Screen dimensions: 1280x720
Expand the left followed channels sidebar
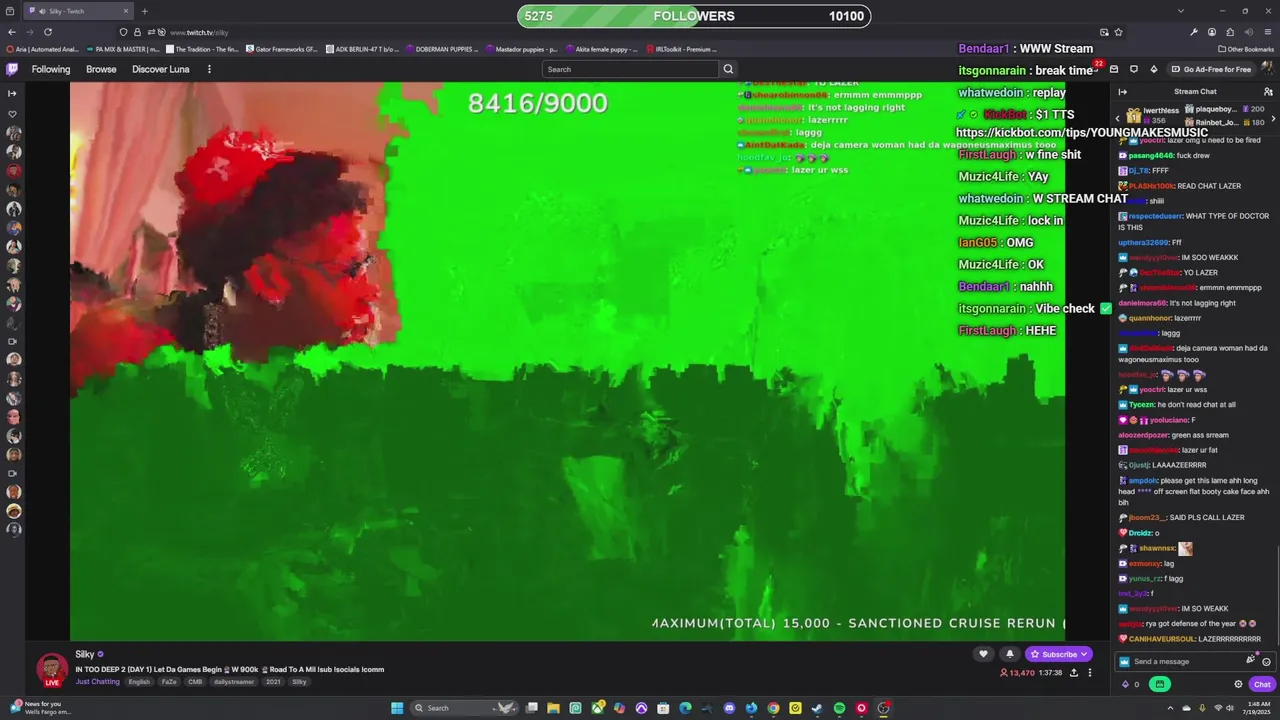(12, 93)
